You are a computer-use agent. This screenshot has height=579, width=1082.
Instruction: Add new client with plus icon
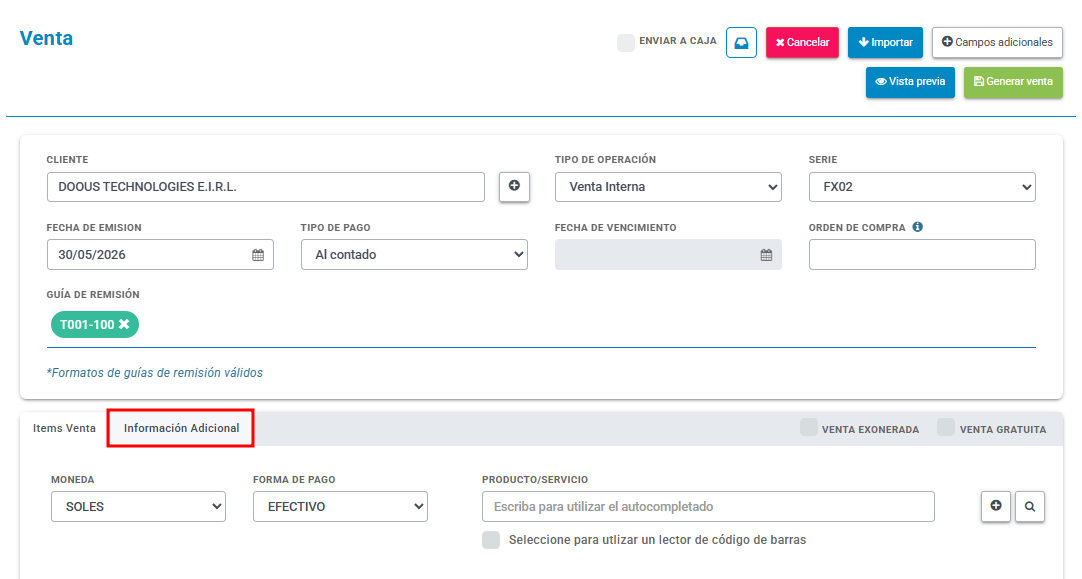(514, 186)
